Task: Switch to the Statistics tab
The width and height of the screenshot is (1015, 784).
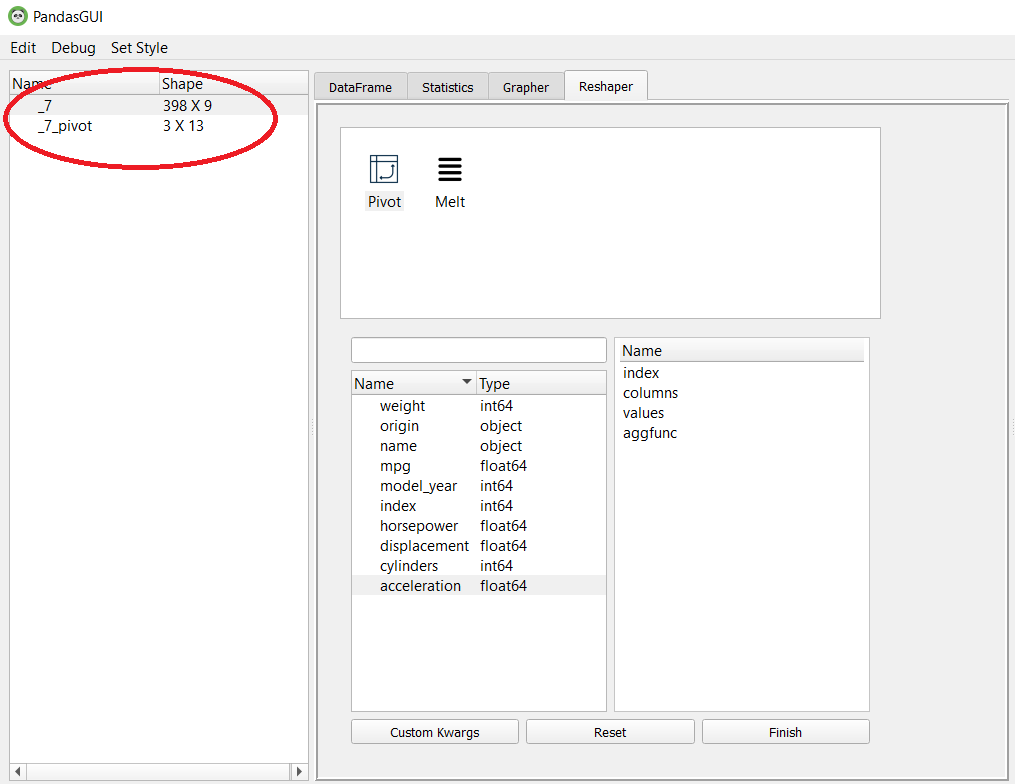Action: 447,87
